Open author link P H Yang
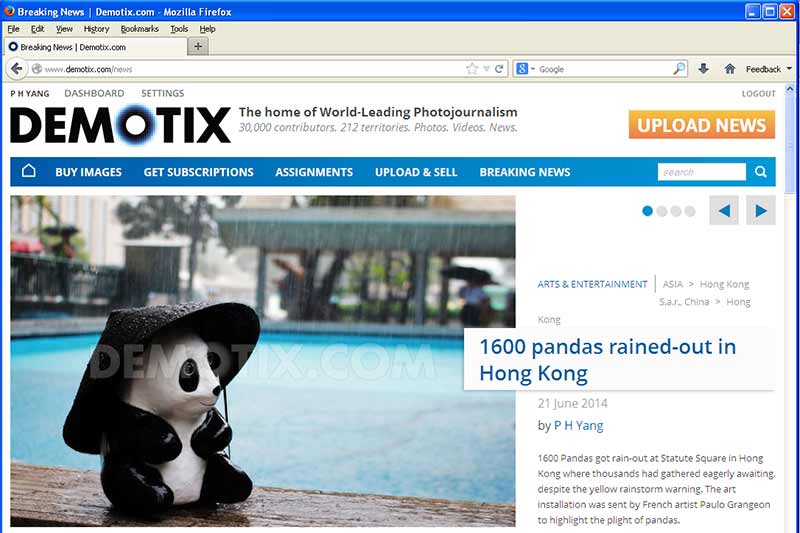This screenshot has width=800, height=533. point(579,425)
